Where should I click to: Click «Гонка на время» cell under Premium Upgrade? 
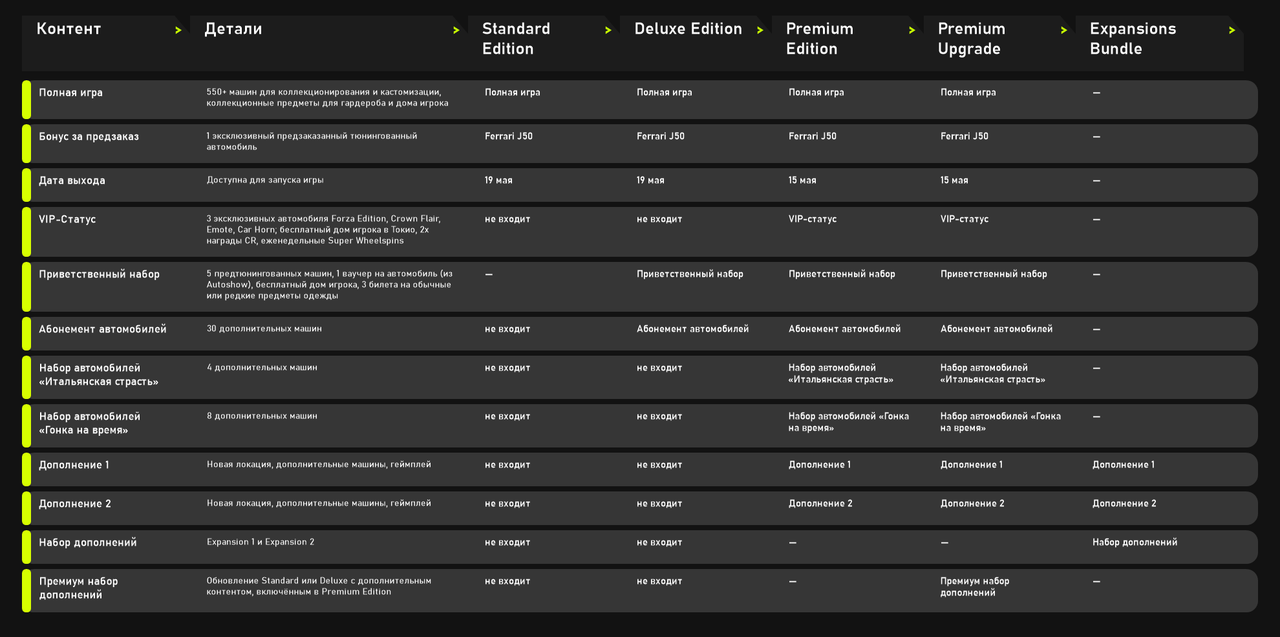click(x=1001, y=422)
